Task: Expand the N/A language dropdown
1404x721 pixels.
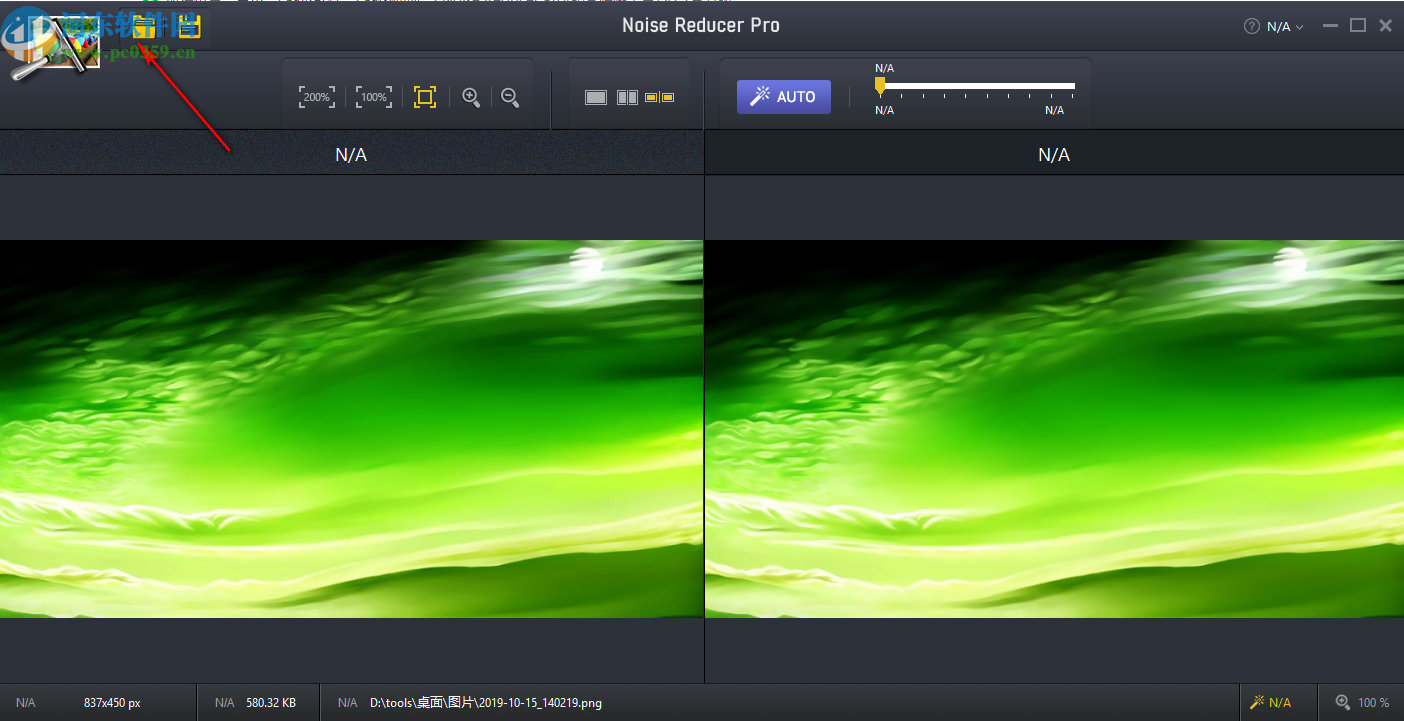Action: [1285, 27]
